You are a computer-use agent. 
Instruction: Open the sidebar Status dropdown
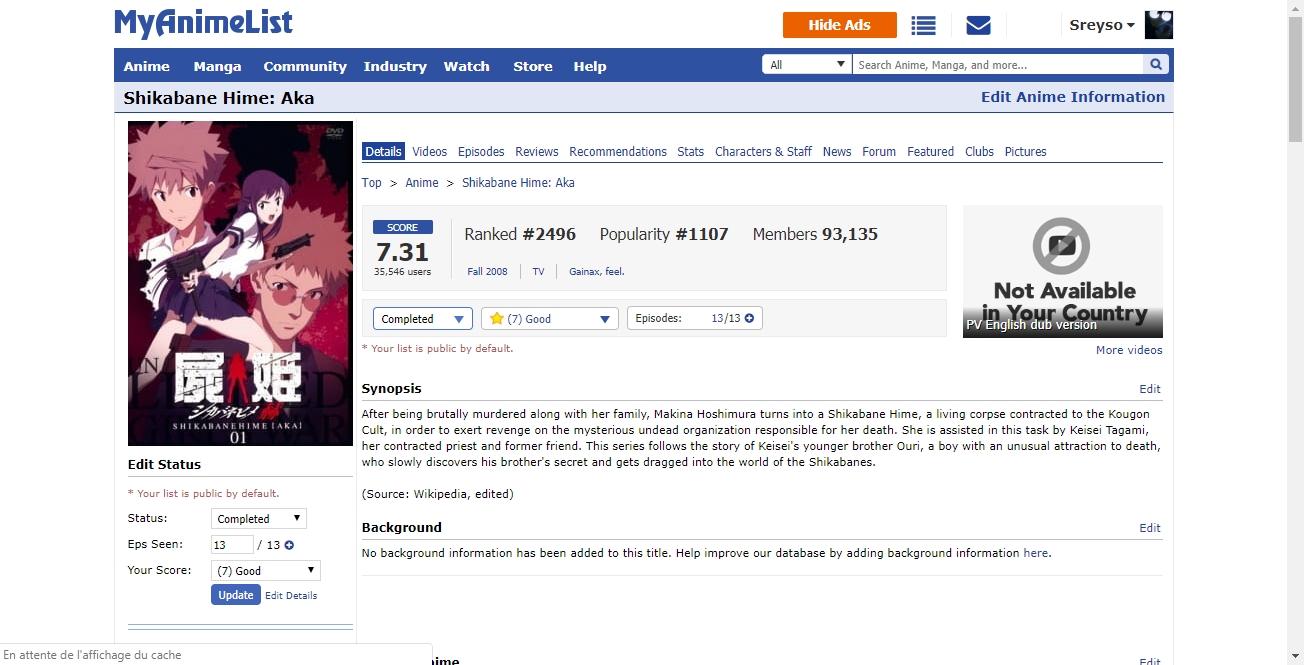coord(259,519)
